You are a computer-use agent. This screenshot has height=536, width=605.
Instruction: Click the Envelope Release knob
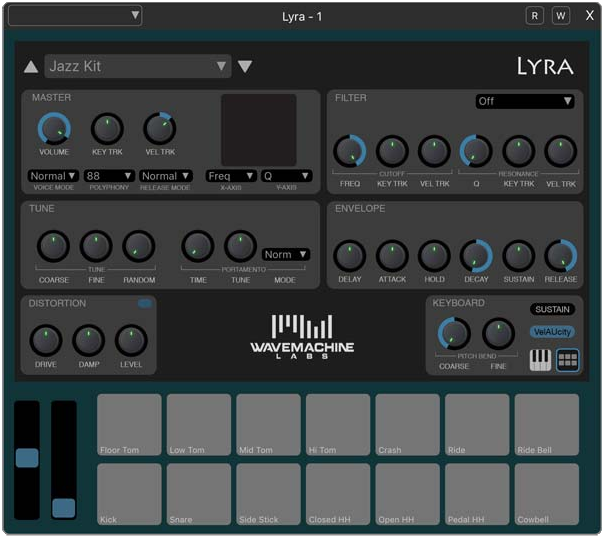coord(561,255)
